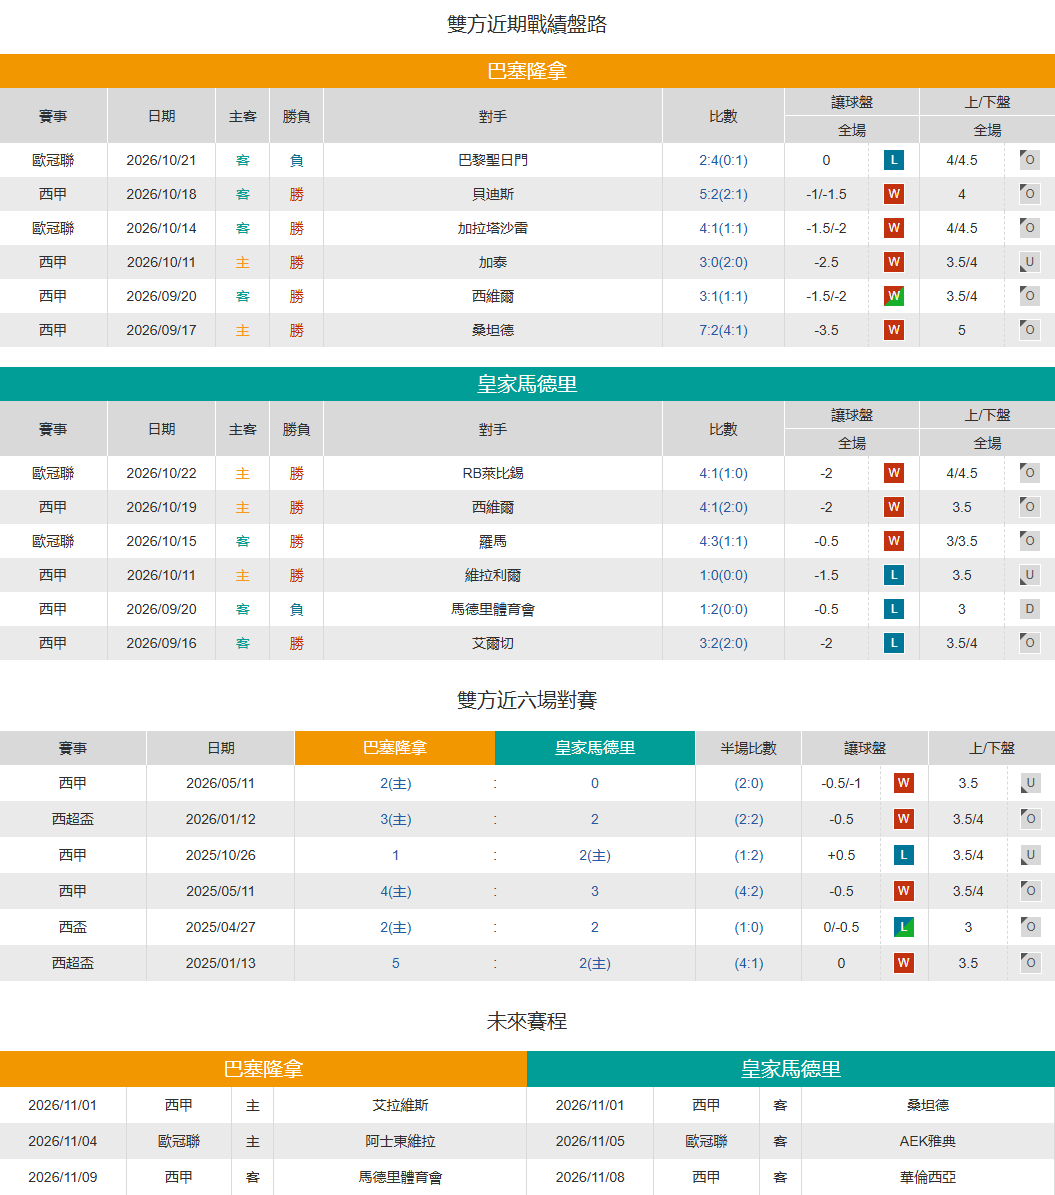Click 5 score in the 2025/01/13 Super Cup row
The image size is (1055, 1195).
(395, 963)
